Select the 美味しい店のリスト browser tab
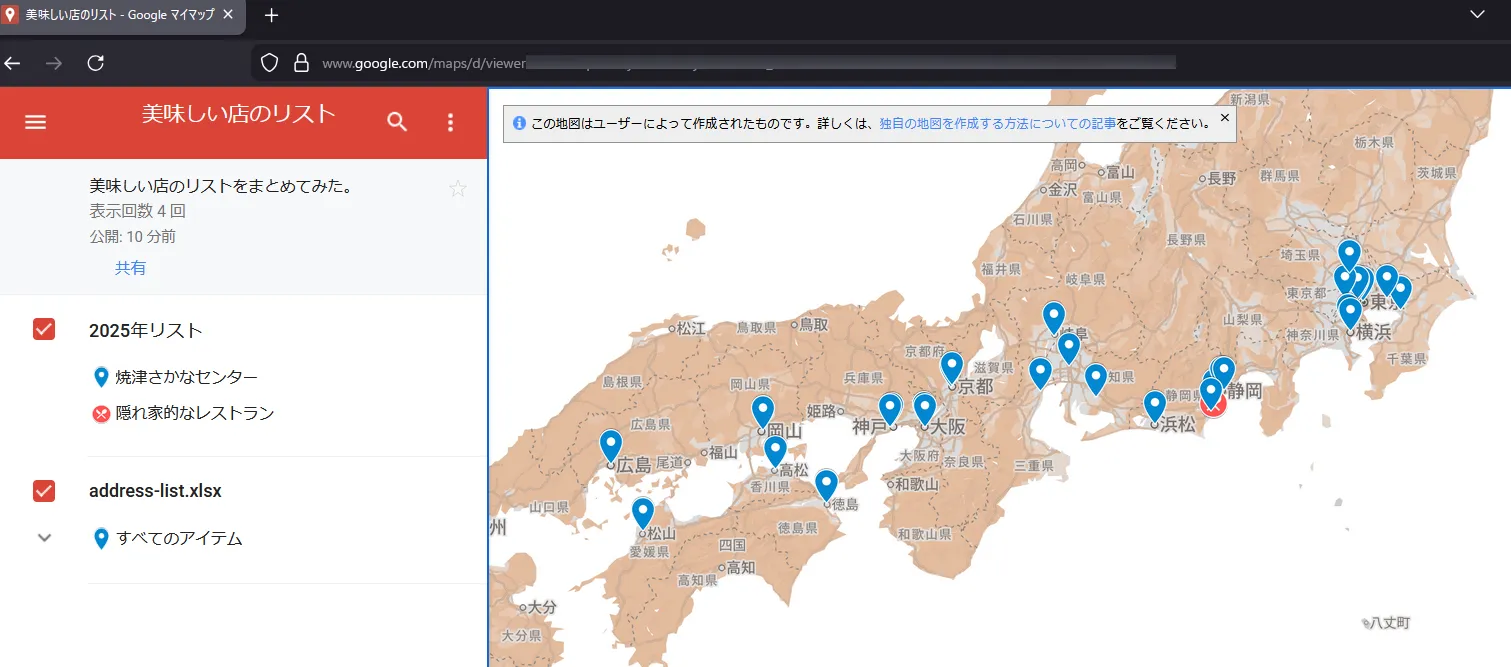 tap(122, 16)
